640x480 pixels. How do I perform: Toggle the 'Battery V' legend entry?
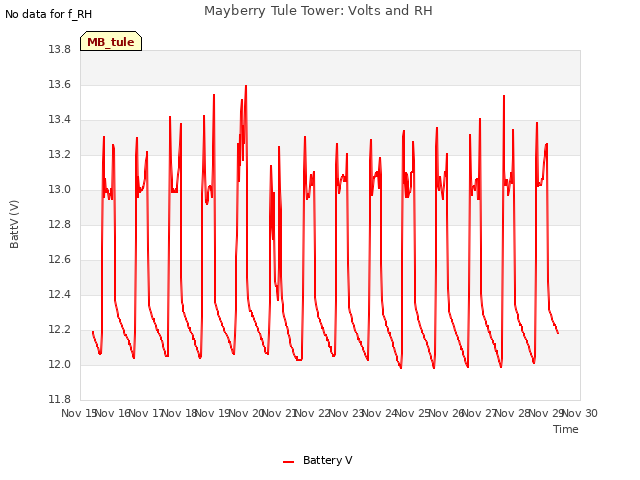pos(318,460)
